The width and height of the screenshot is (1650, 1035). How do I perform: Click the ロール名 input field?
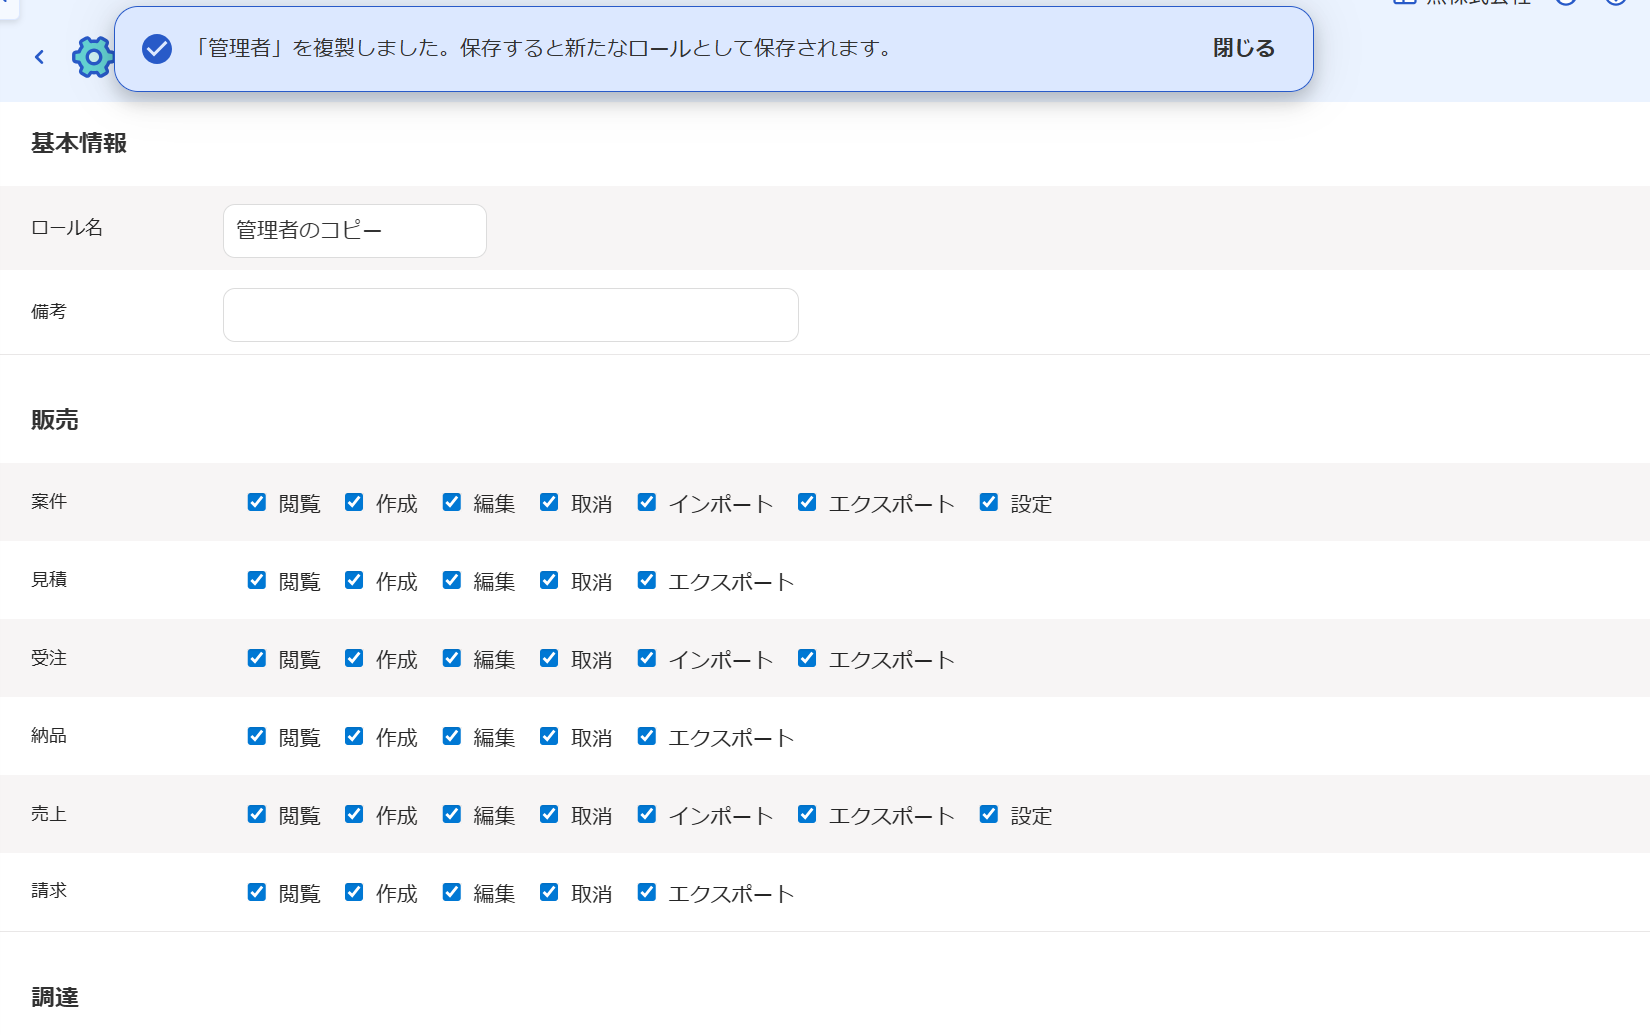[355, 231]
